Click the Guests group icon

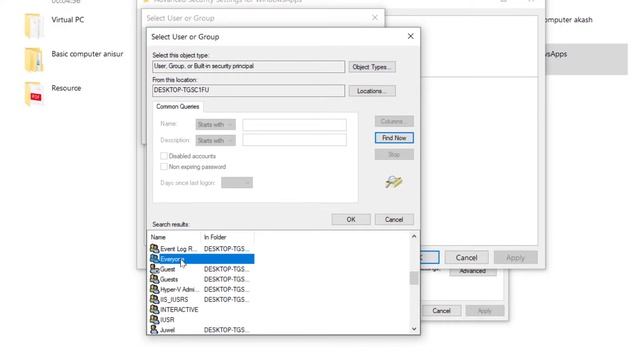point(154,279)
